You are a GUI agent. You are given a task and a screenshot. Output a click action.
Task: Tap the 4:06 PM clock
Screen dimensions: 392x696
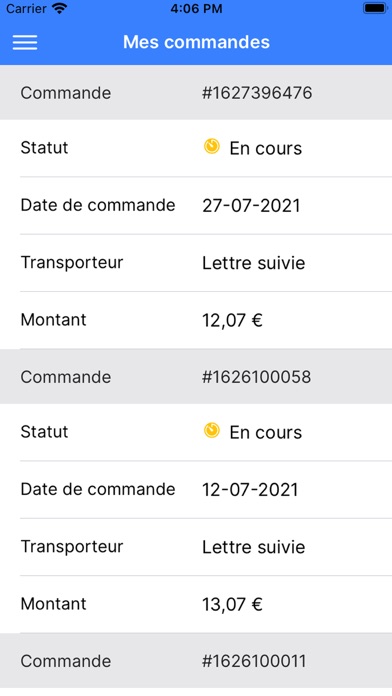pyautogui.click(x=196, y=8)
